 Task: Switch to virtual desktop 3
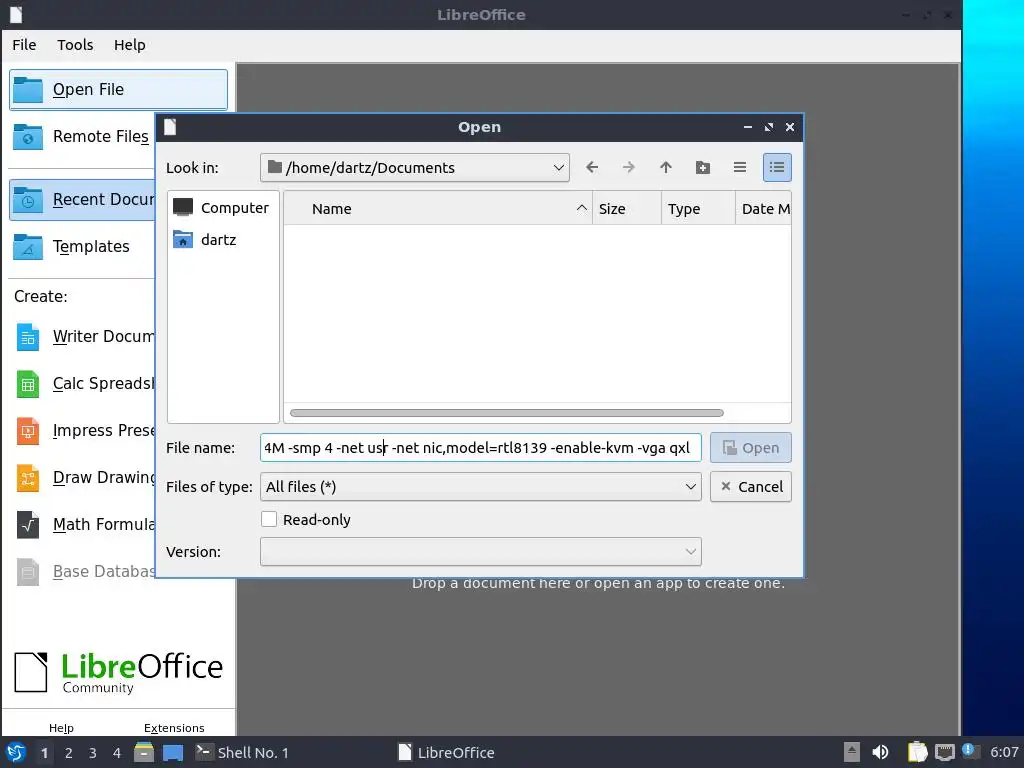click(x=93, y=753)
